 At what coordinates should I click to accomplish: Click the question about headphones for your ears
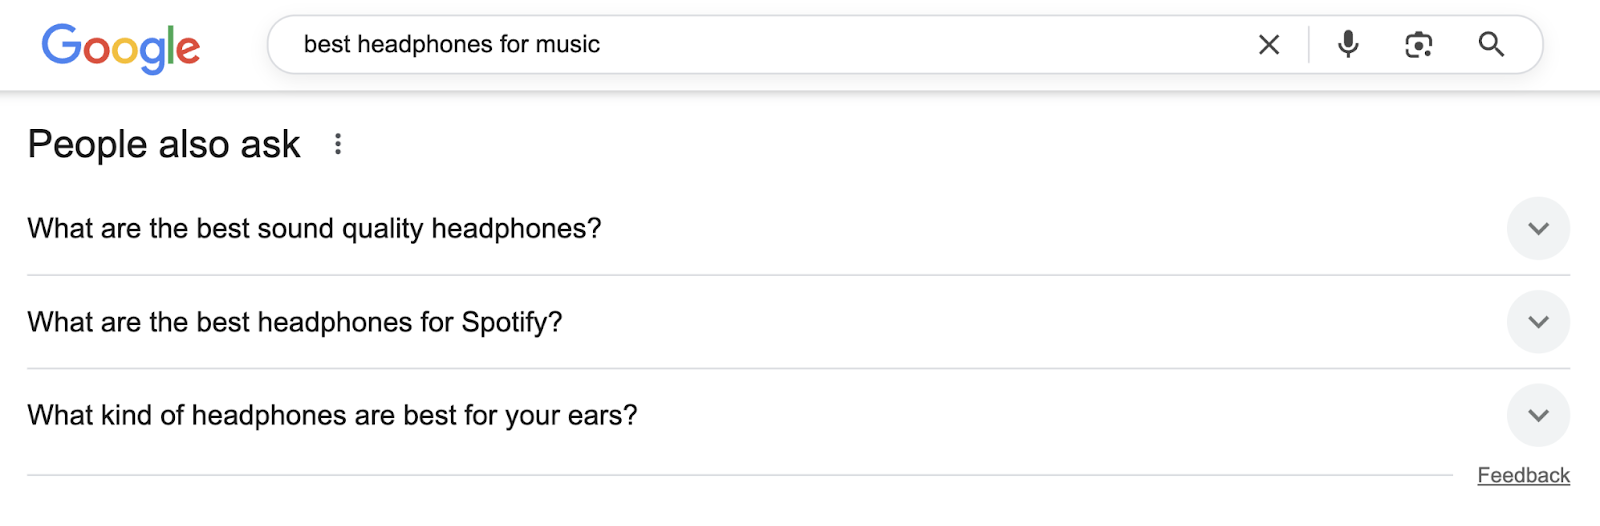(x=331, y=415)
